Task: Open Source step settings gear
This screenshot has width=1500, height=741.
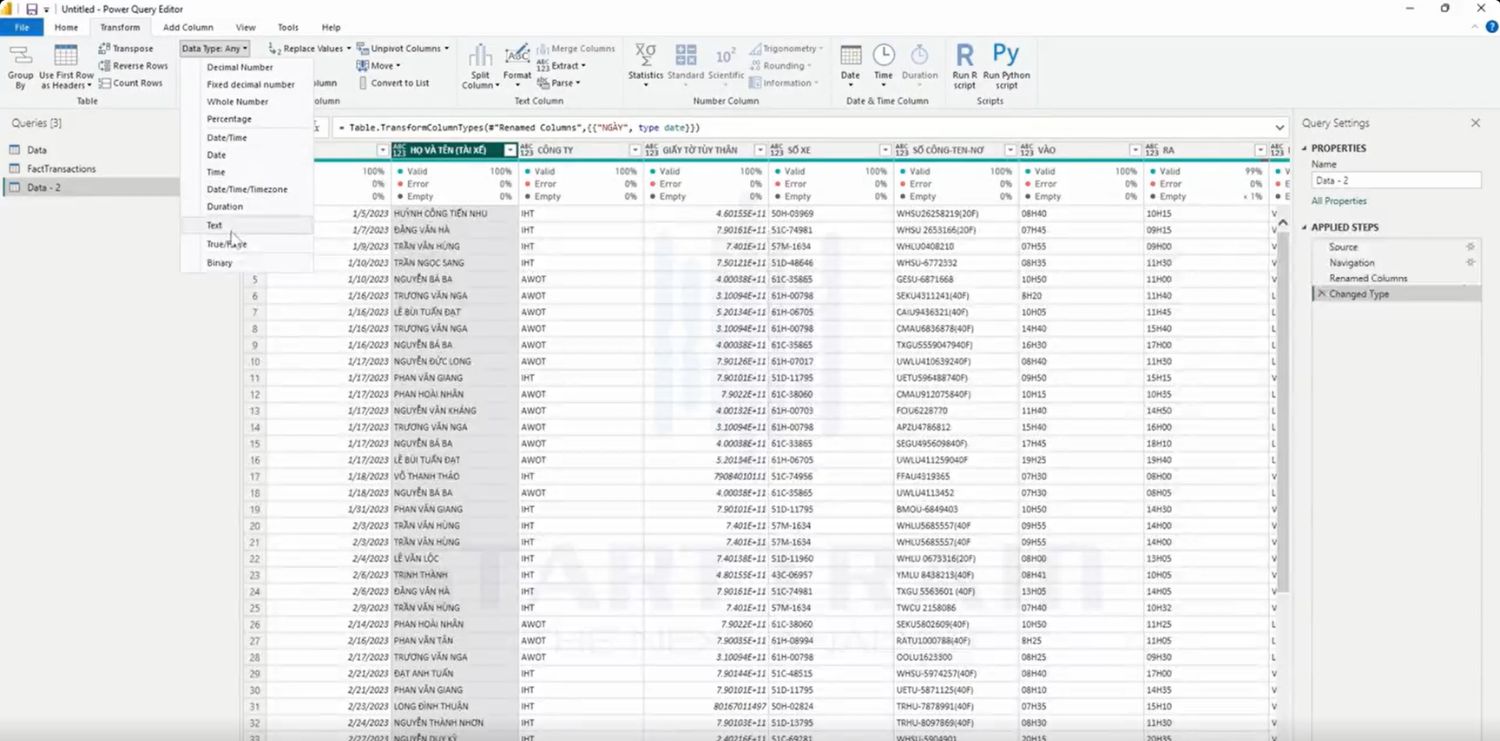Action: pos(1470,246)
